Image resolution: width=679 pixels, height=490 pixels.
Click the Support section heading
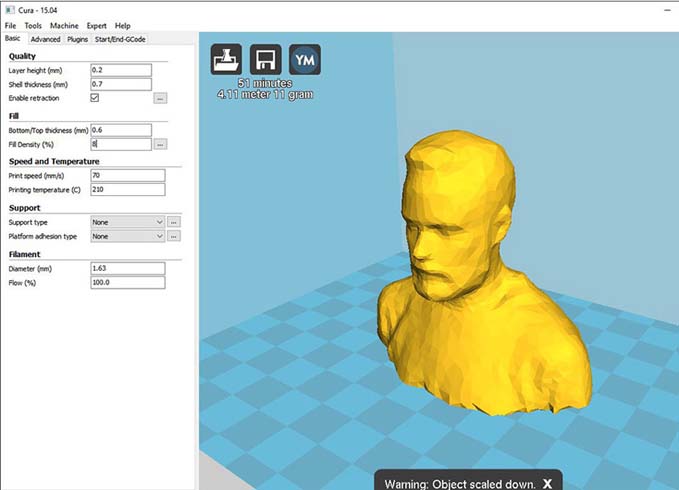click(24, 208)
